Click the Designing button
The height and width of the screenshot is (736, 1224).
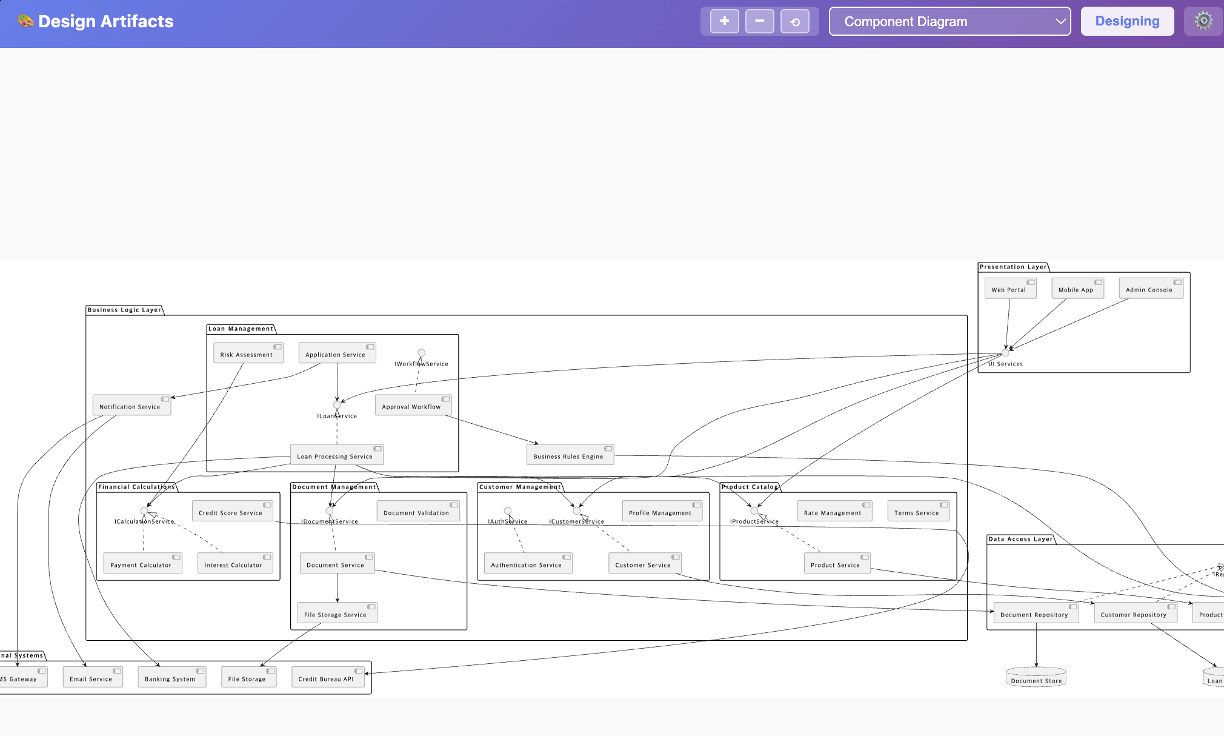click(1127, 21)
